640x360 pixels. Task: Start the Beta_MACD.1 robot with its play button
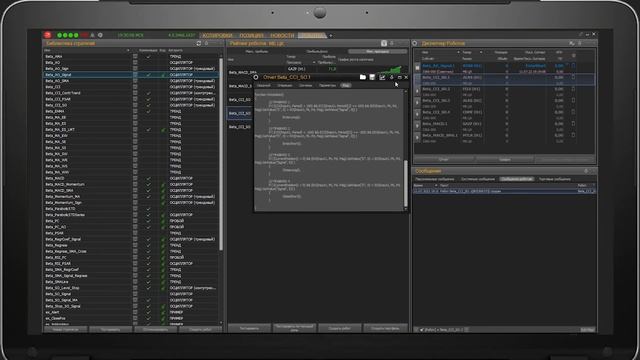[x=417, y=126]
